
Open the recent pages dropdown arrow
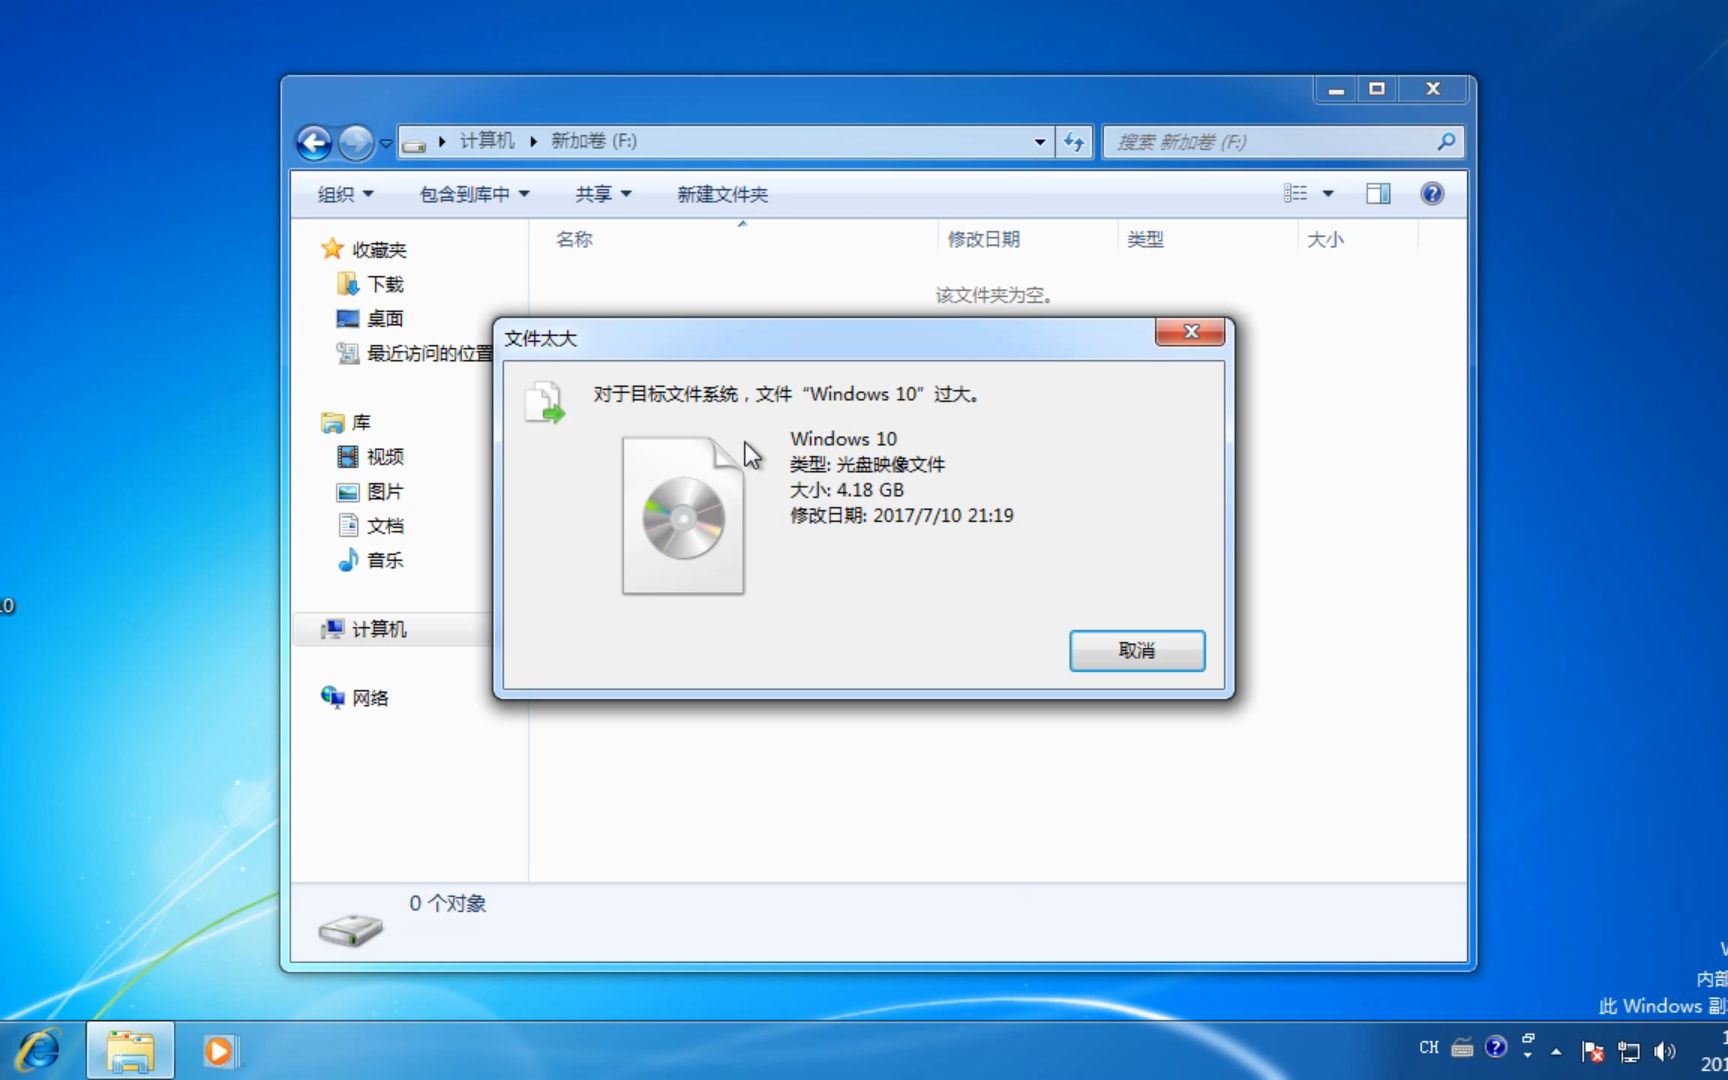386,143
